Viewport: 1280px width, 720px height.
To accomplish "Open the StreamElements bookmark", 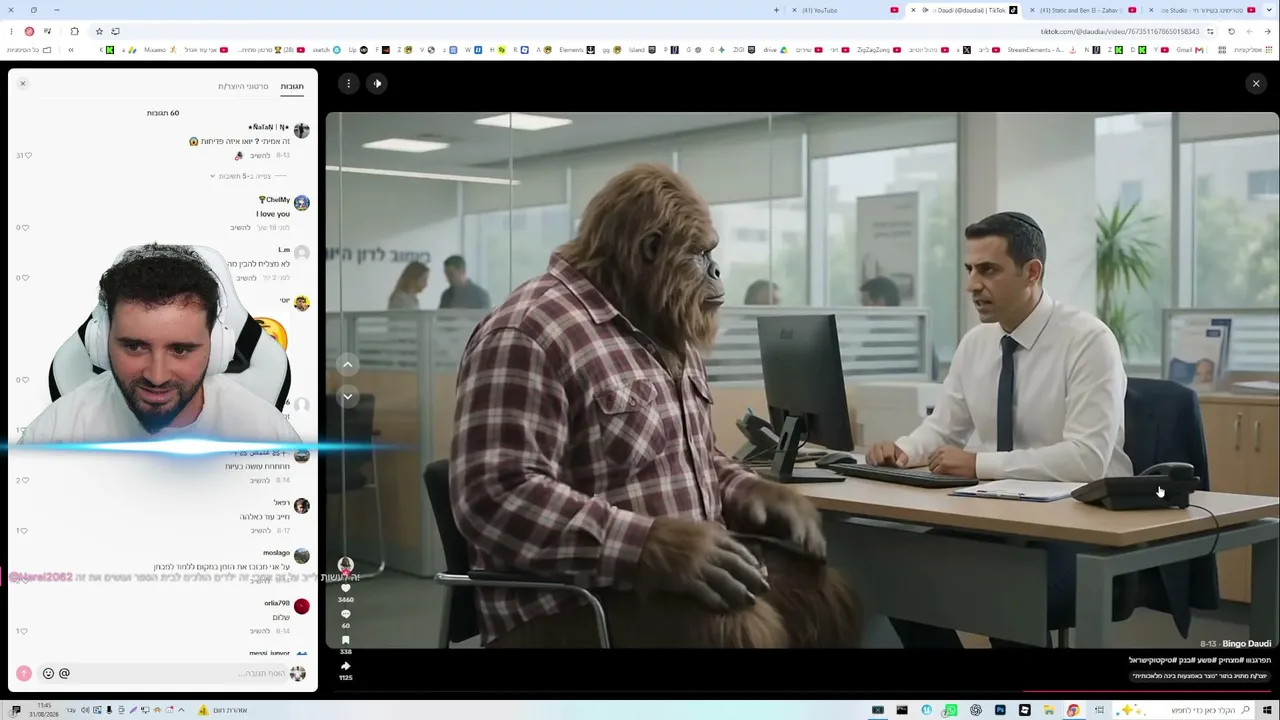I will coord(1042,49).
